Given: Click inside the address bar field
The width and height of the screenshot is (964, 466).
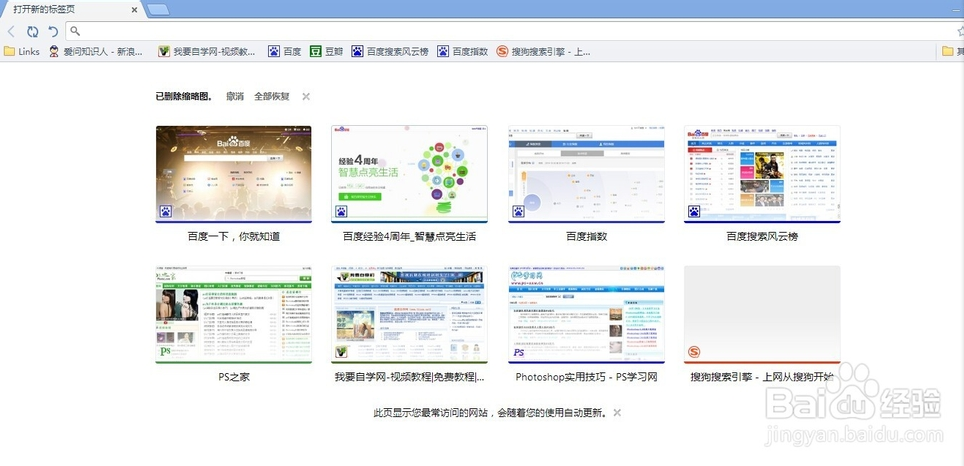Looking at the screenshot, I should (x=516, y=31).
